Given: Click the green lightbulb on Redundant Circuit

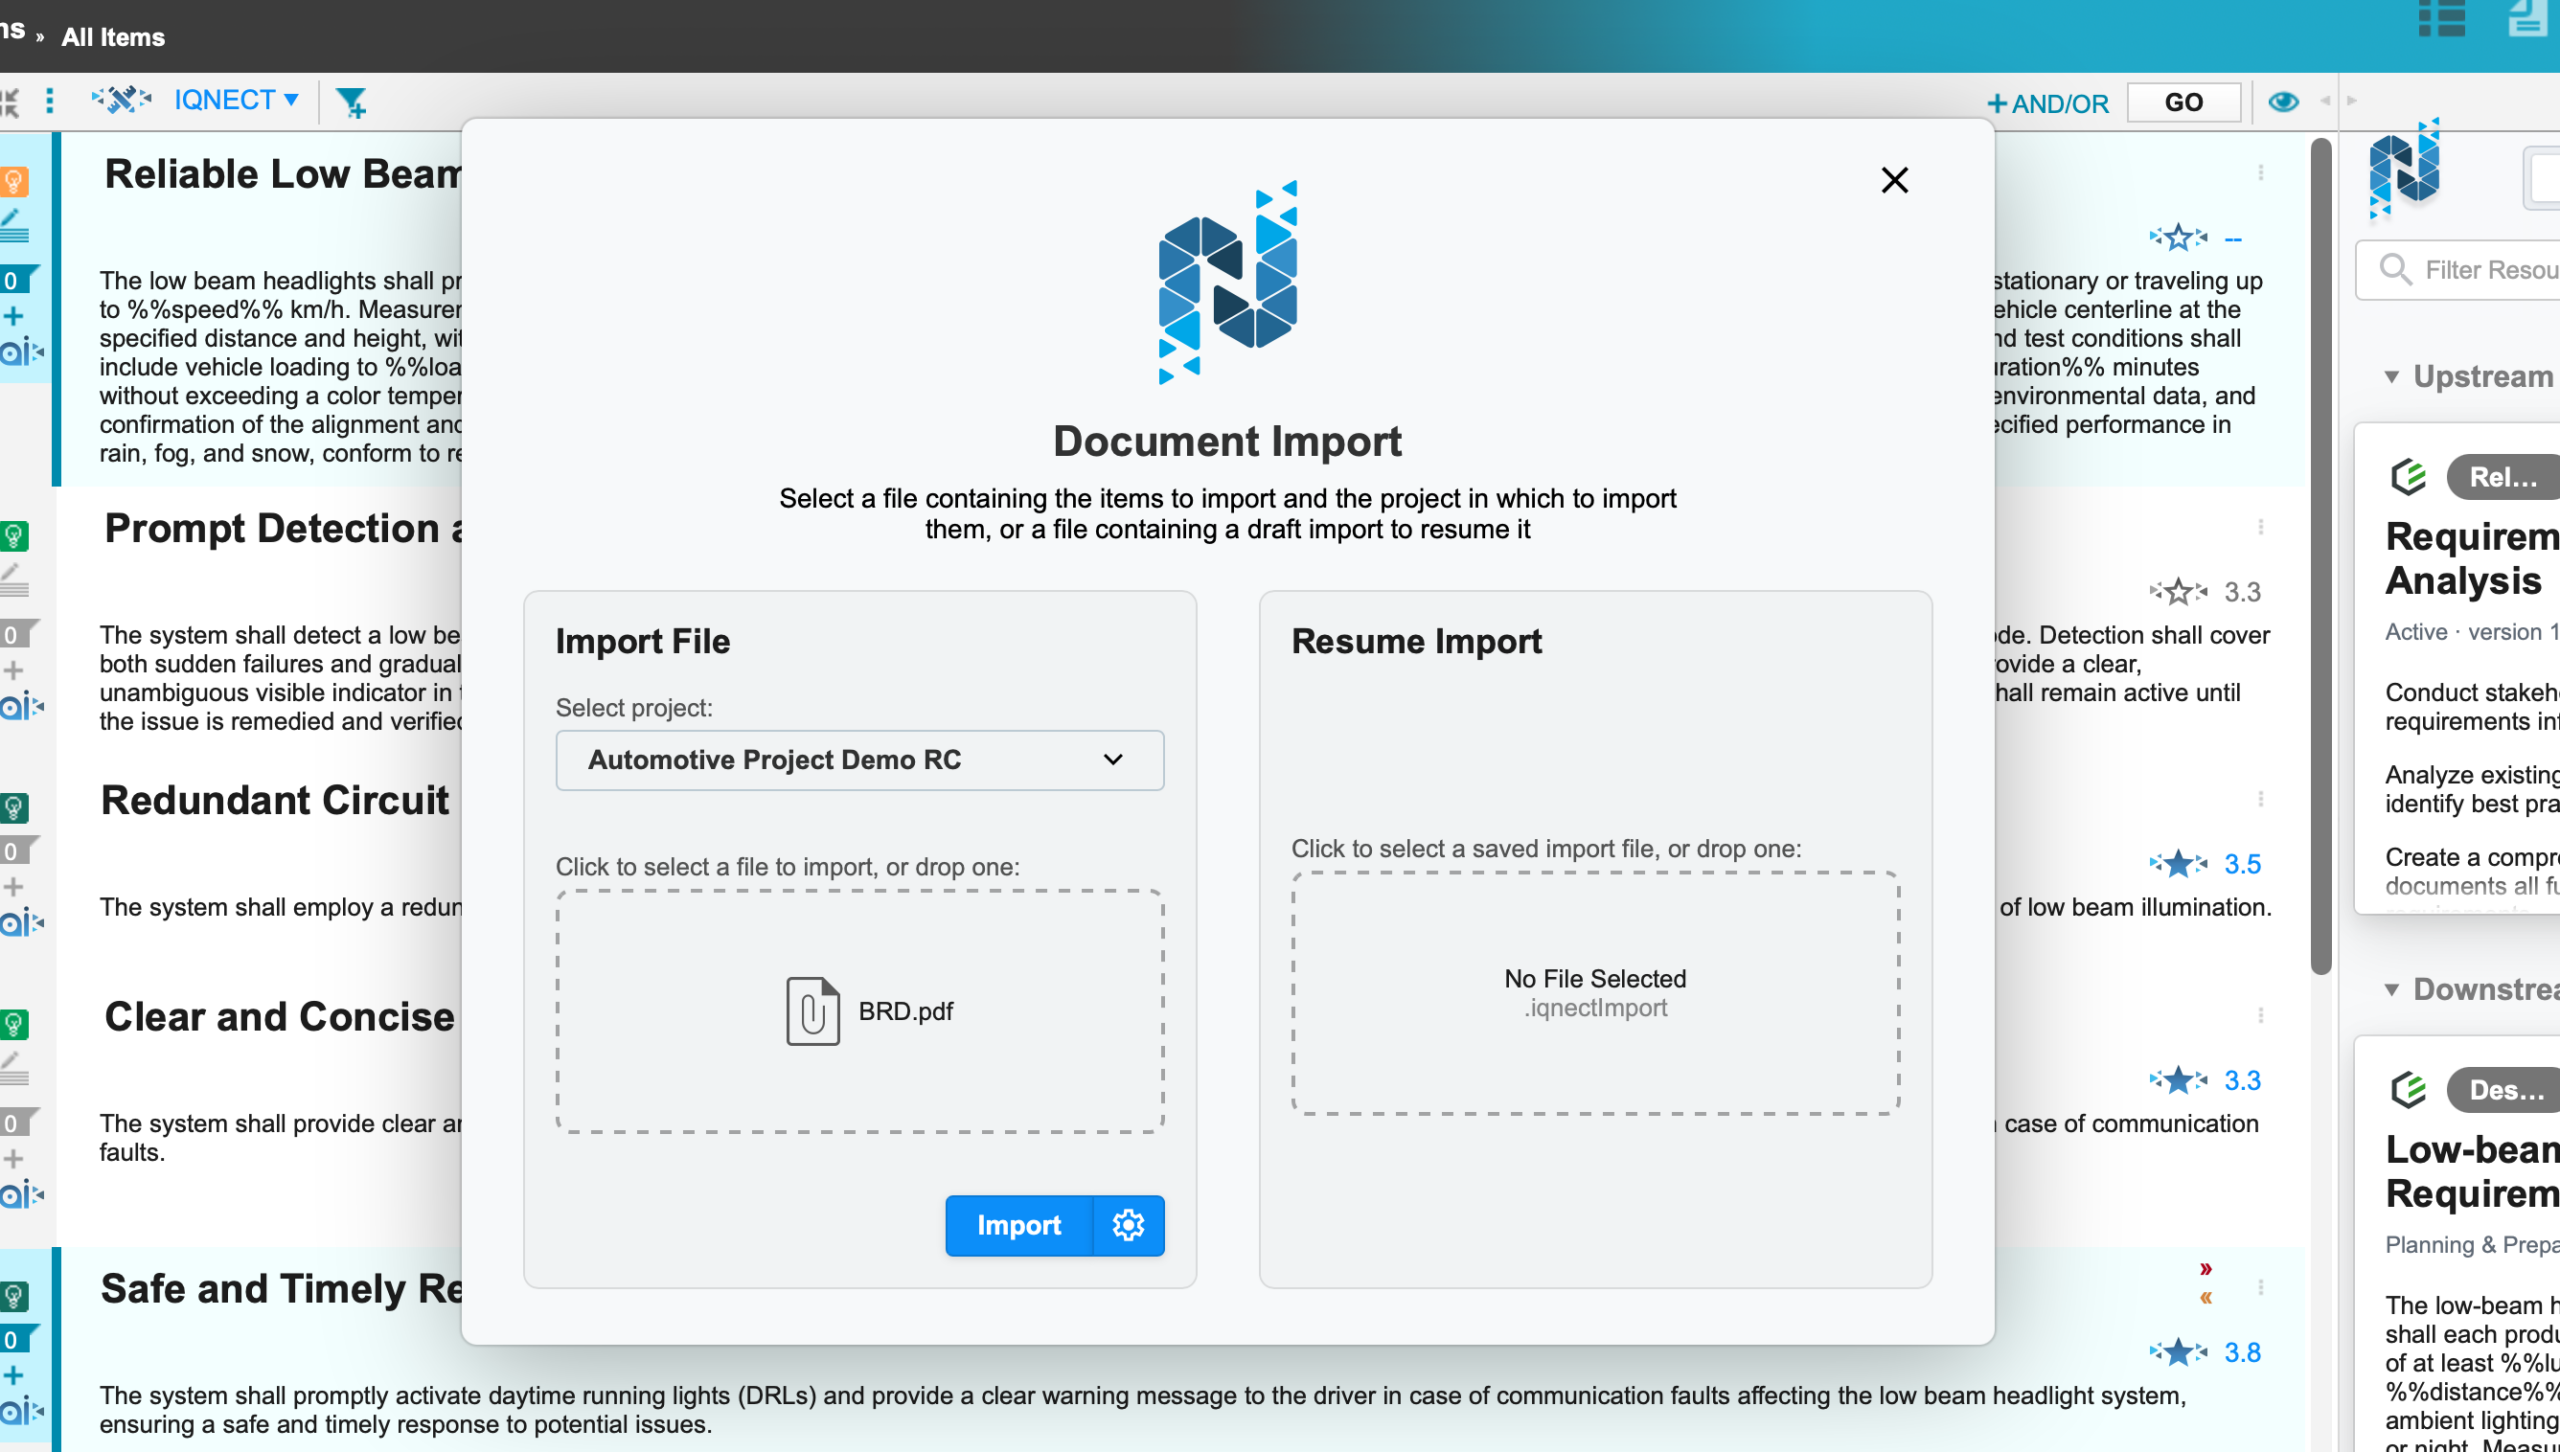Looking at the screenshot, I should tap(14, 808).
